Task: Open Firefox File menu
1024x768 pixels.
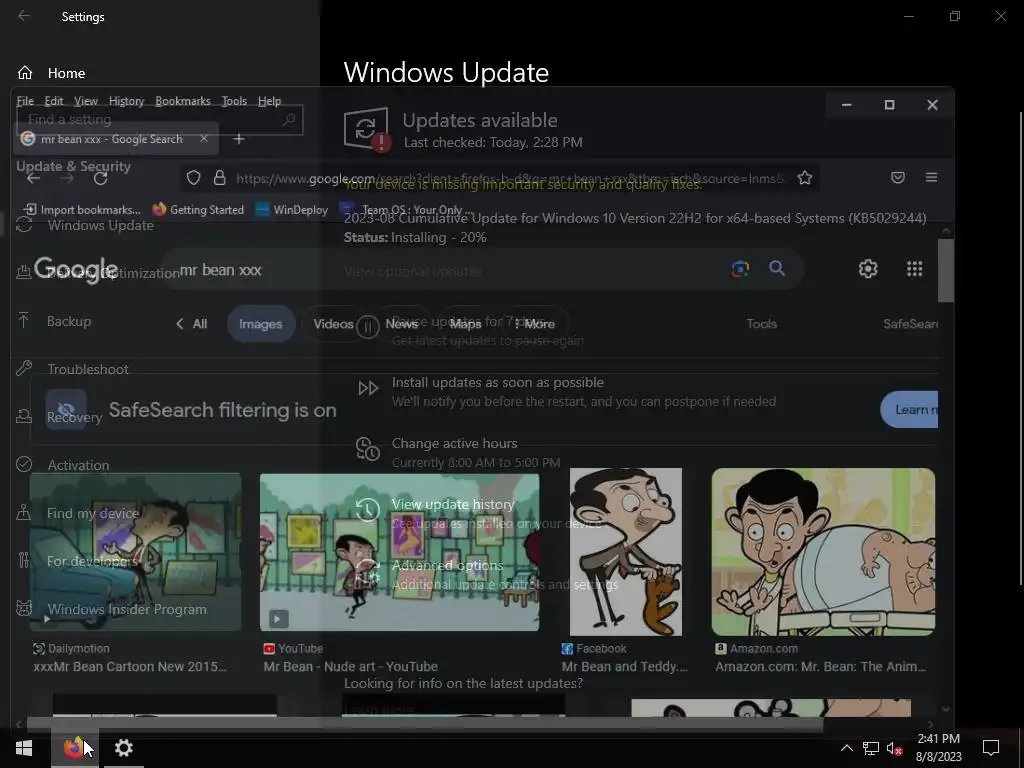Action: tap(25, 101)
